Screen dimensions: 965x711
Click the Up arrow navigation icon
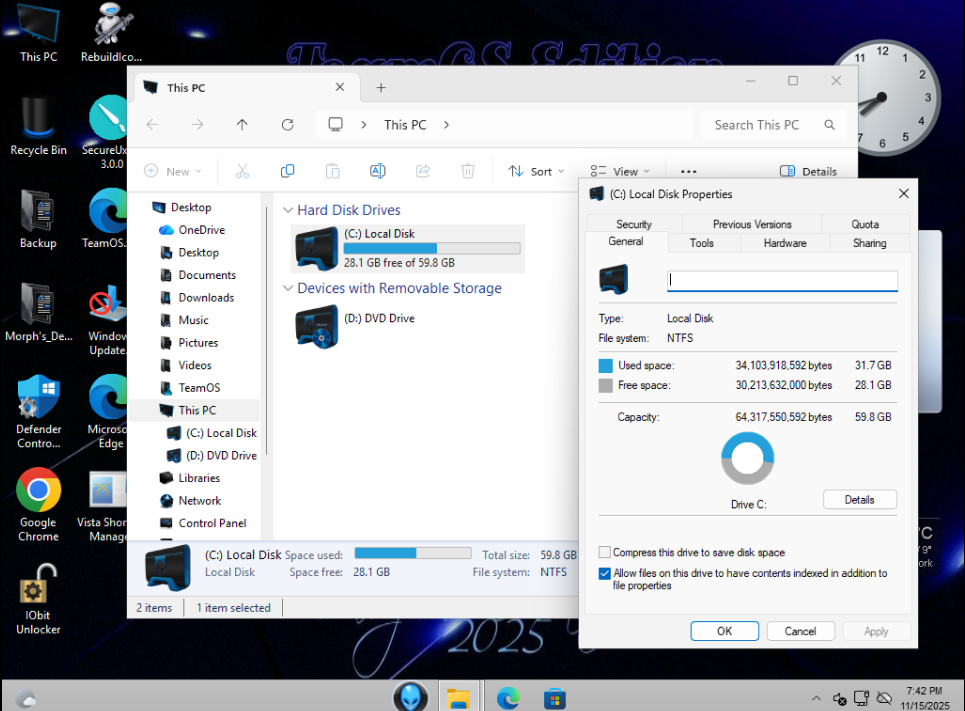click(242, 125)
